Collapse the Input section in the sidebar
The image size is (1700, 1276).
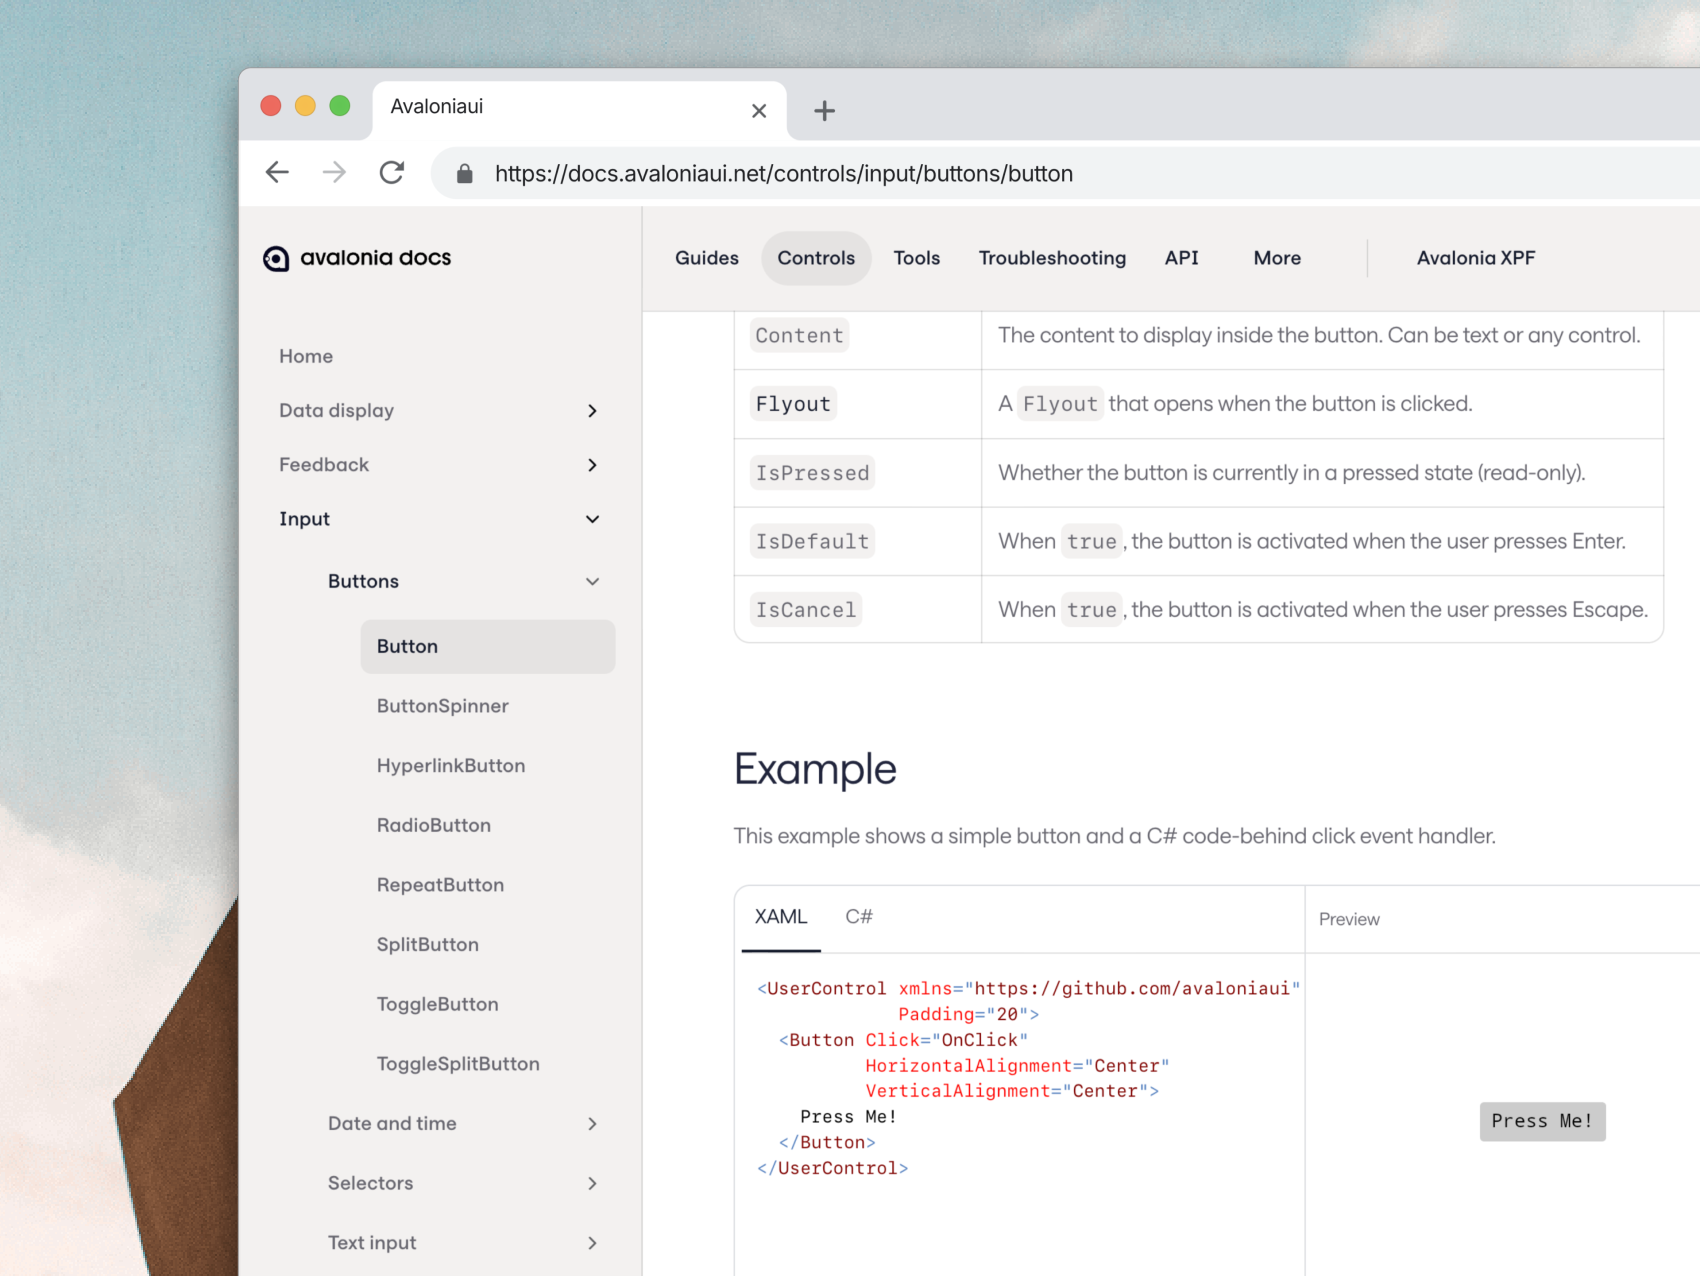592,519
